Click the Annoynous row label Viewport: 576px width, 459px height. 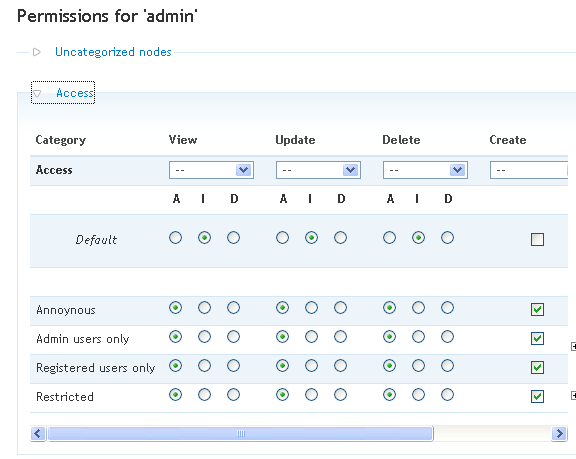click(66, 310)
